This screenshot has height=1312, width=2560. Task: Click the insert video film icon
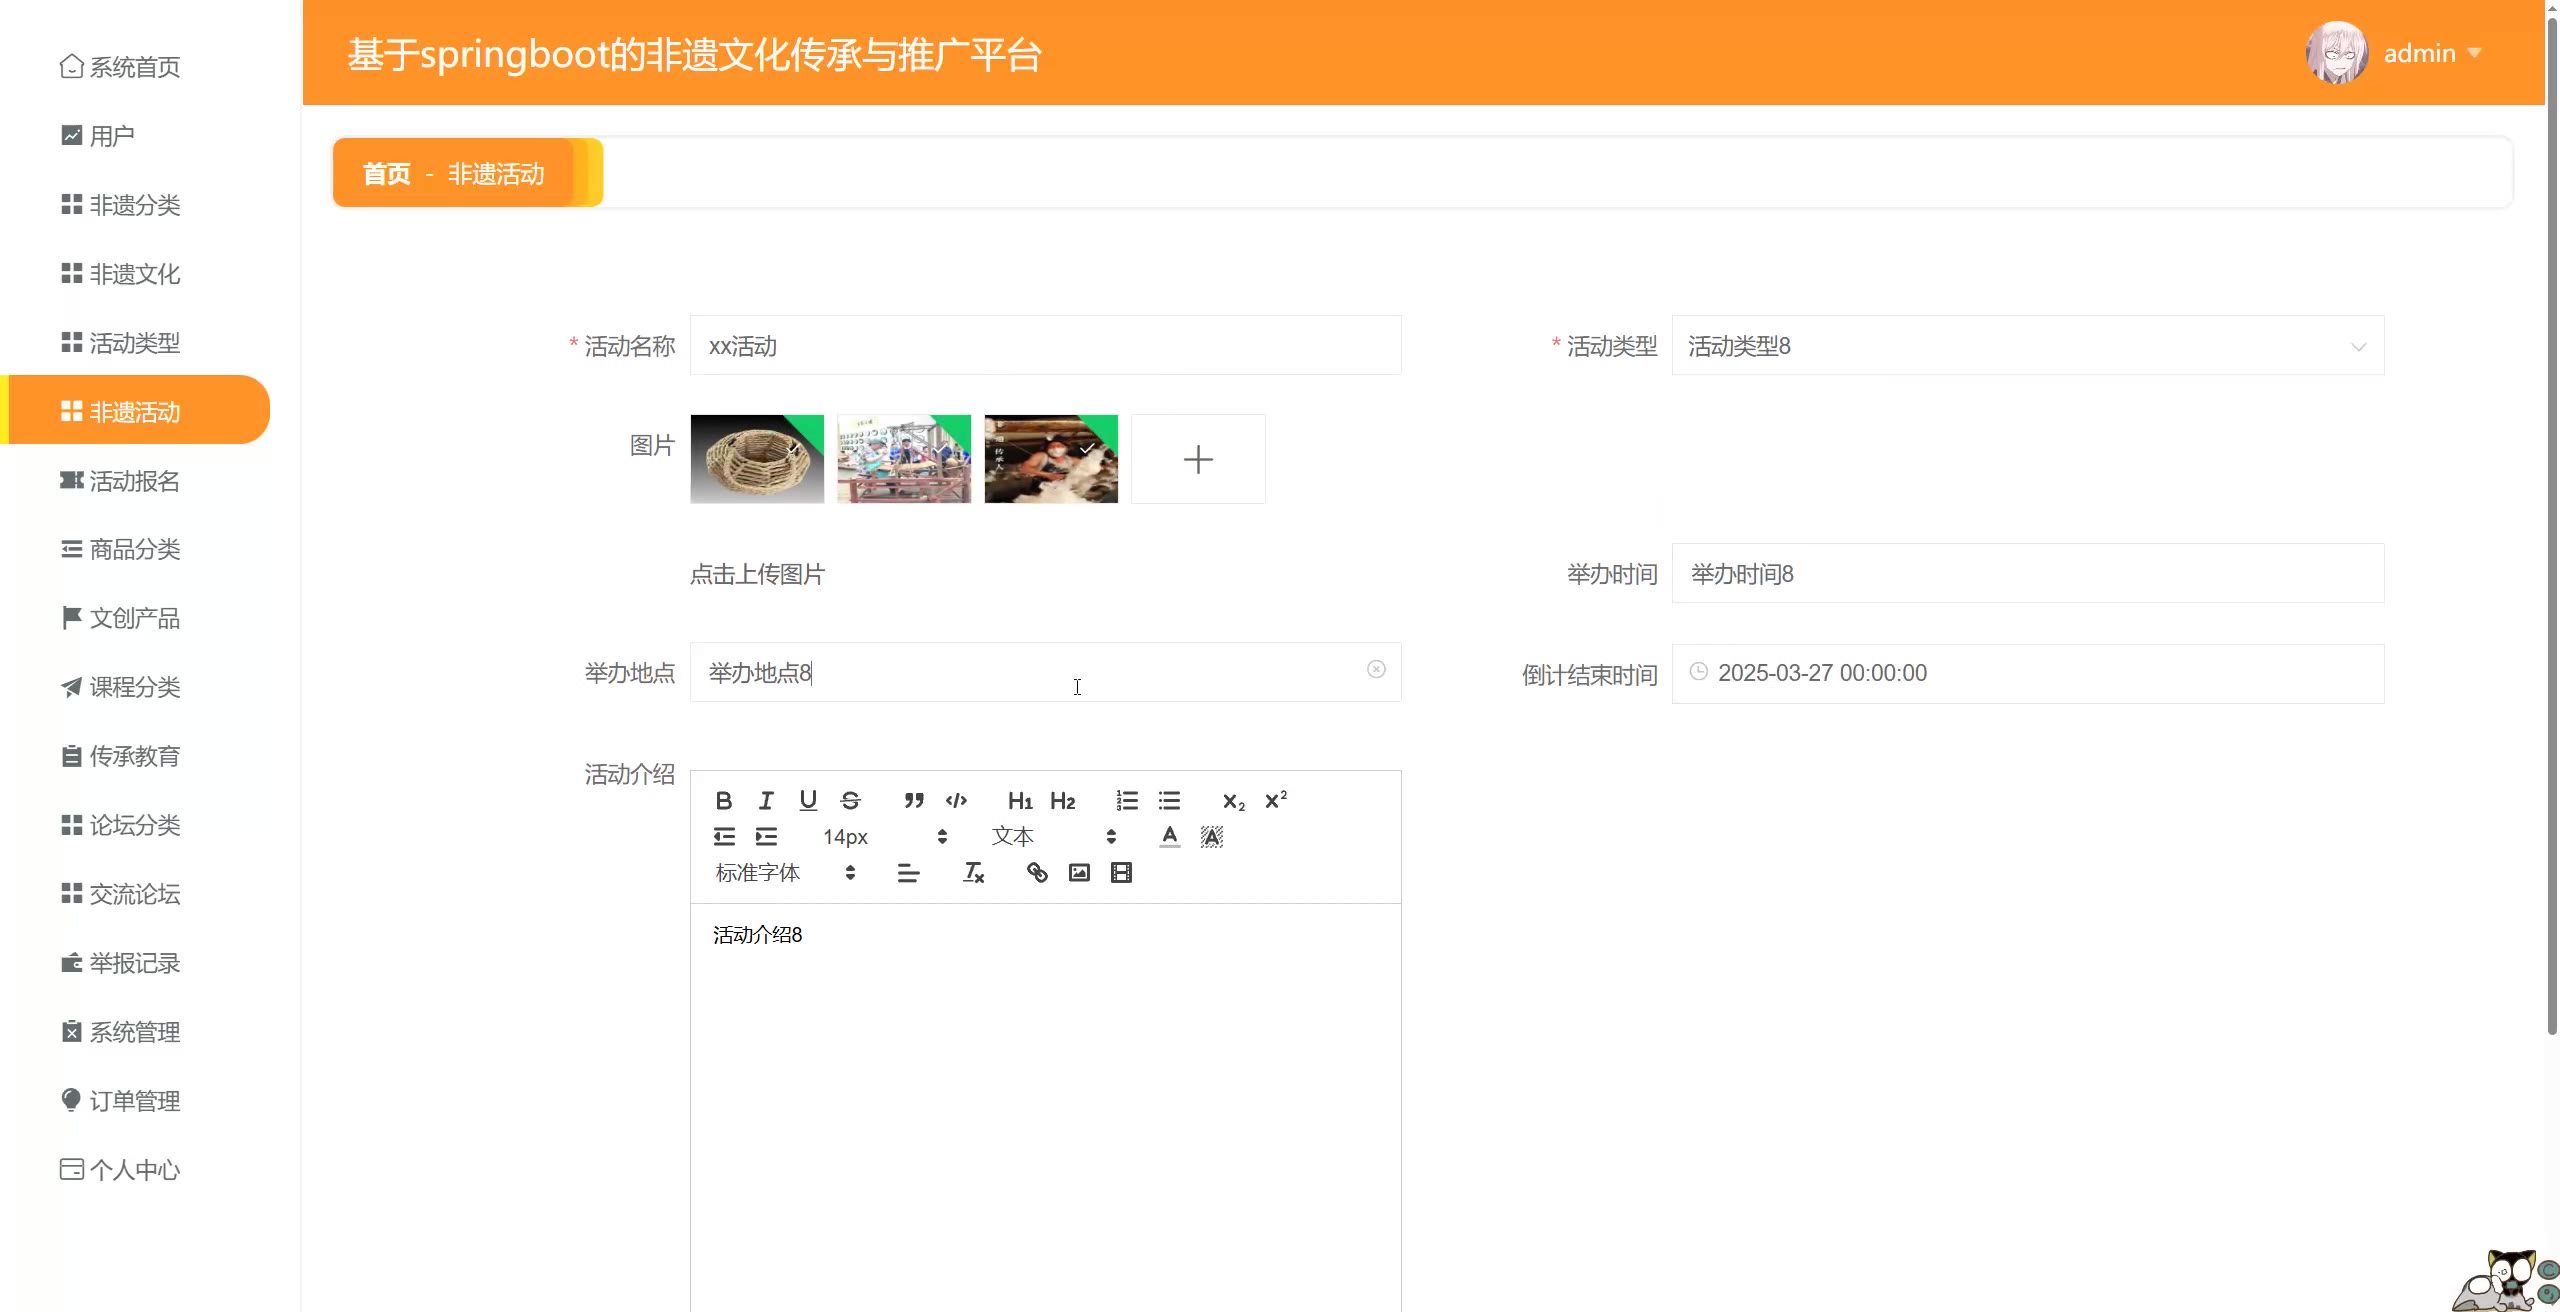point(1121,873)
